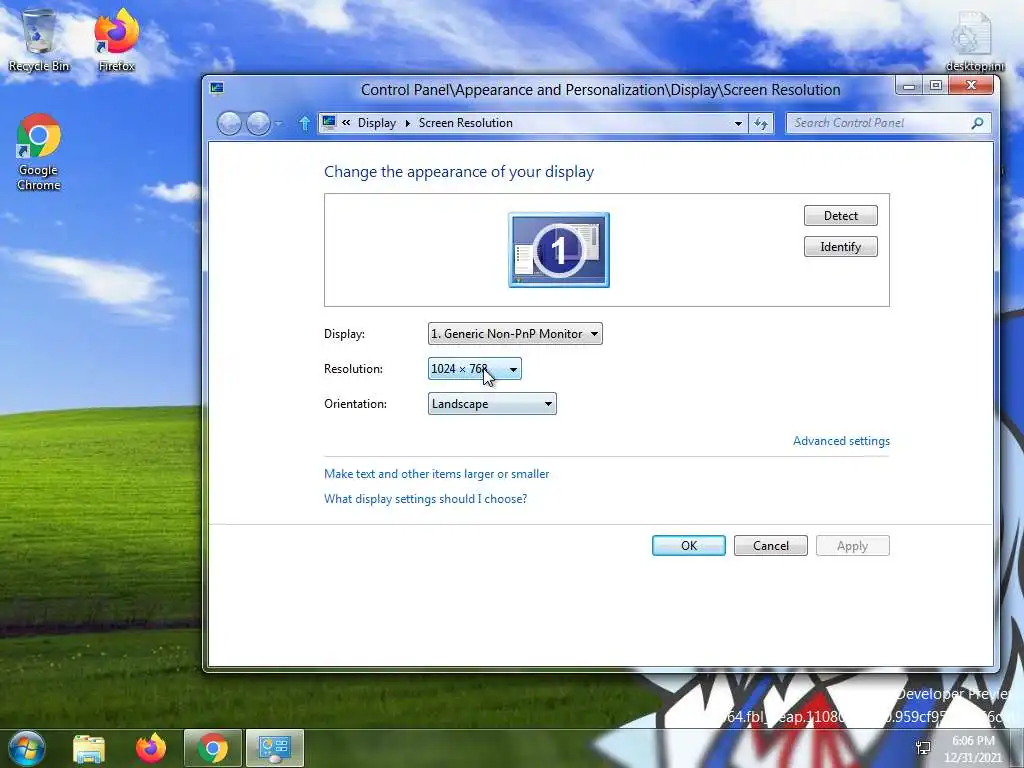Select the Firefox desktop shortcut
Screen dimensions: 1024x768
pos(116,40)
